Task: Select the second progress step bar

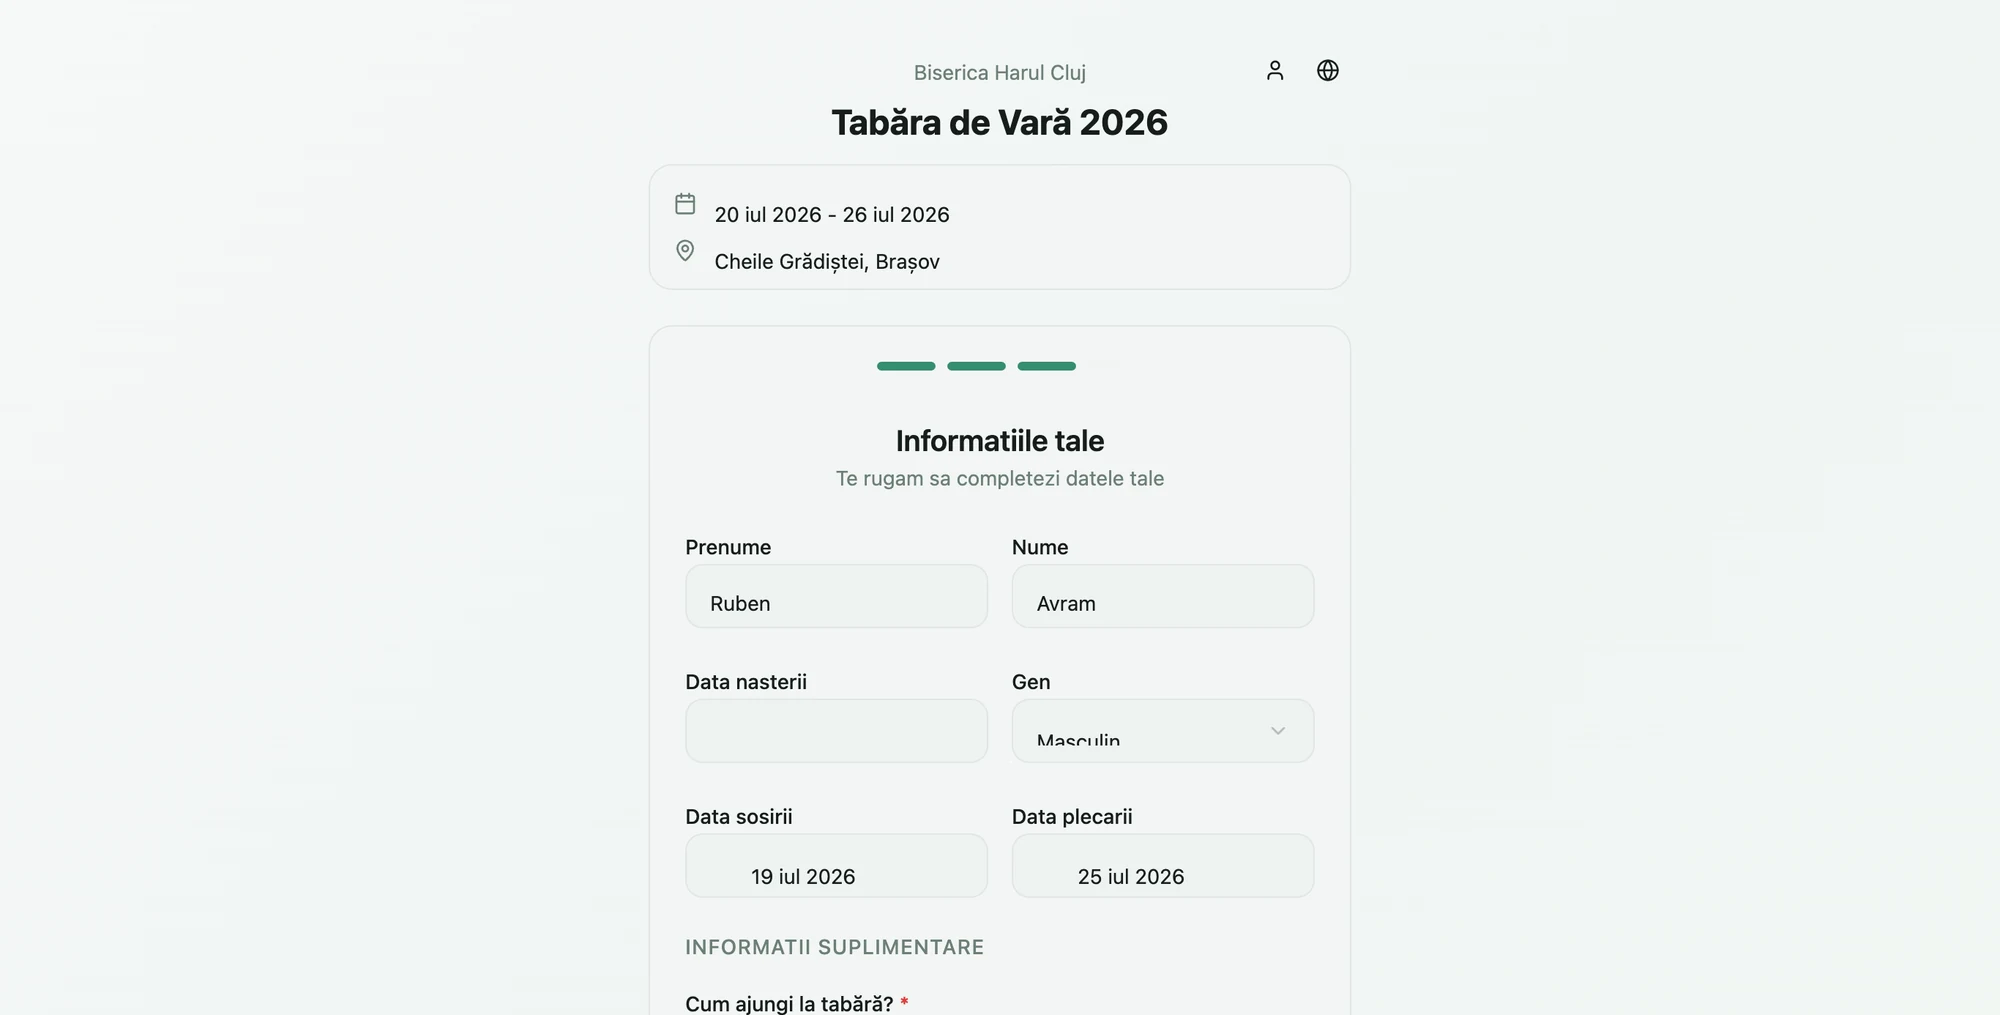Action: point(976,366)
